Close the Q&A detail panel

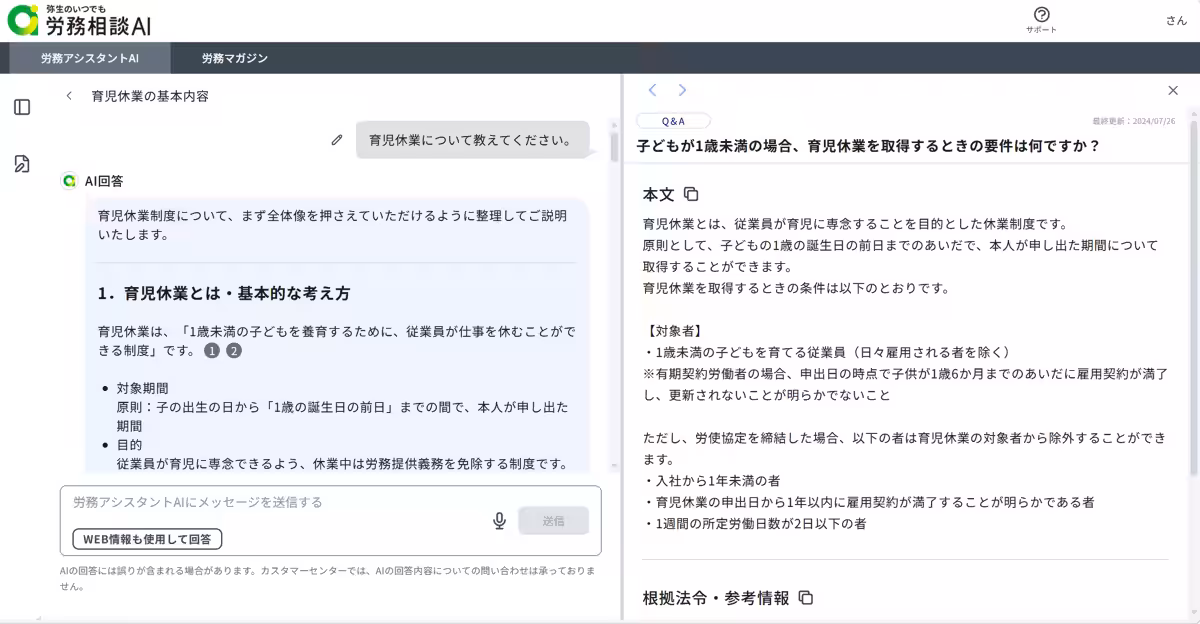tap(1172, 90)
